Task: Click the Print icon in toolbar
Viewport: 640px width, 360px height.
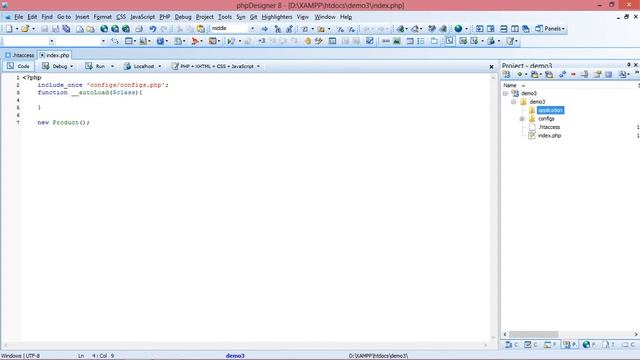Action: [x=139, y=29]
